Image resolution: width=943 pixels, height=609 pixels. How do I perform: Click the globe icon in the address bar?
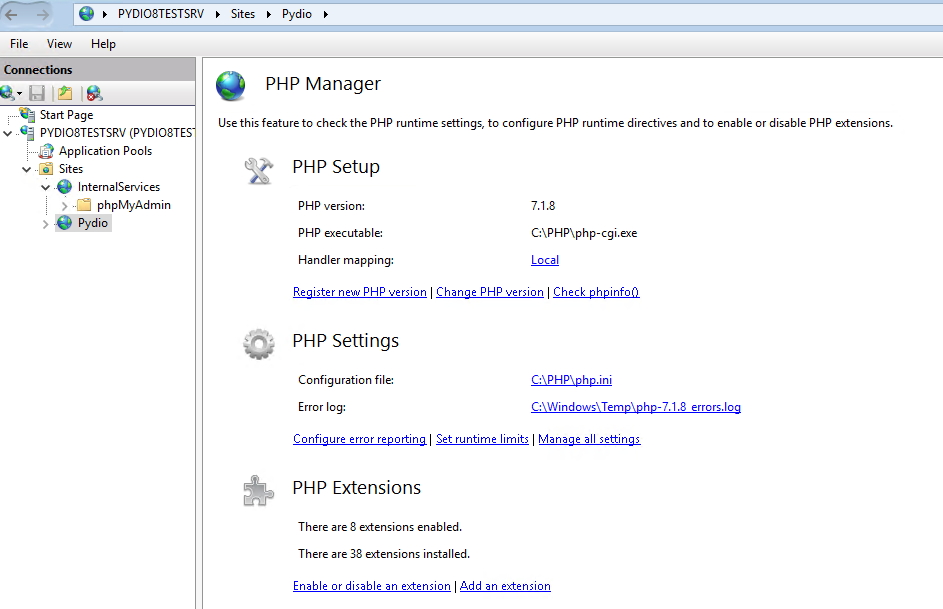point(87,14)
